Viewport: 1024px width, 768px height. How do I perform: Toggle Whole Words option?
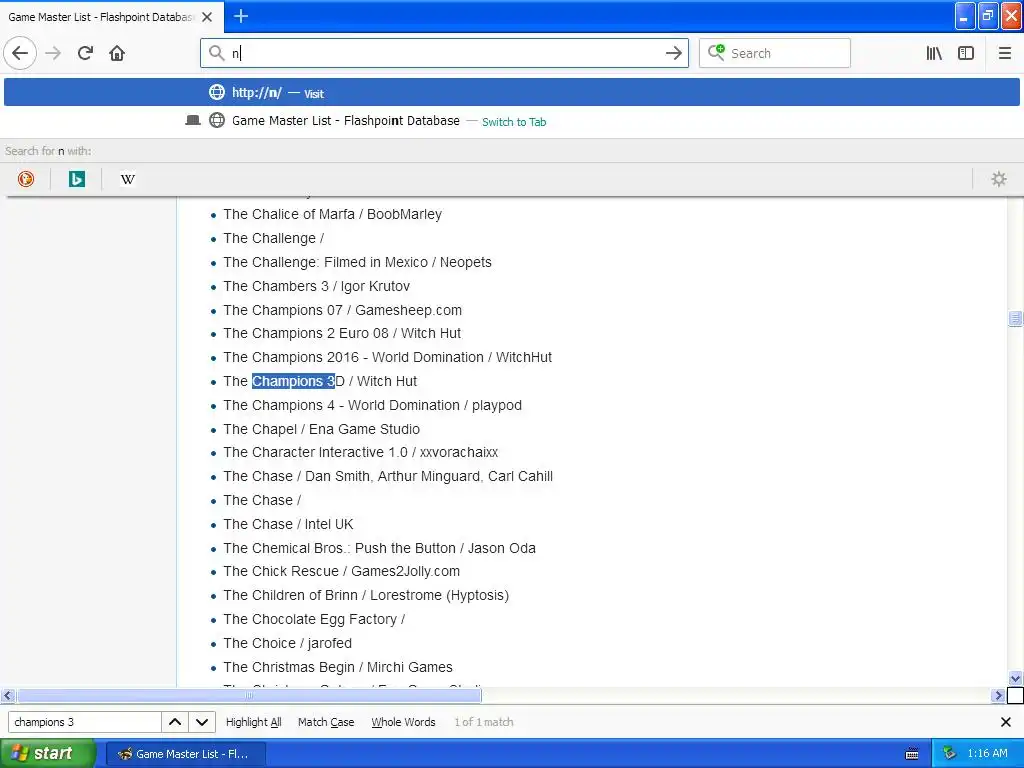click(403, 722)
